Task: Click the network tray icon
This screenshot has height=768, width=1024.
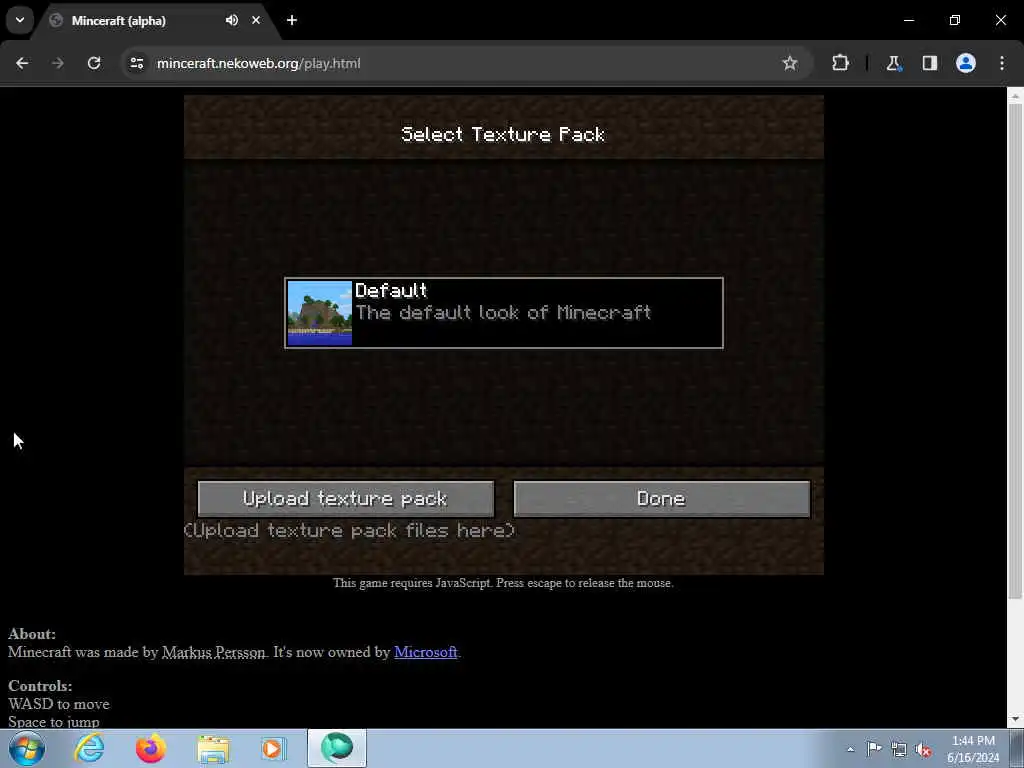Action: click(x=899, y=750)
